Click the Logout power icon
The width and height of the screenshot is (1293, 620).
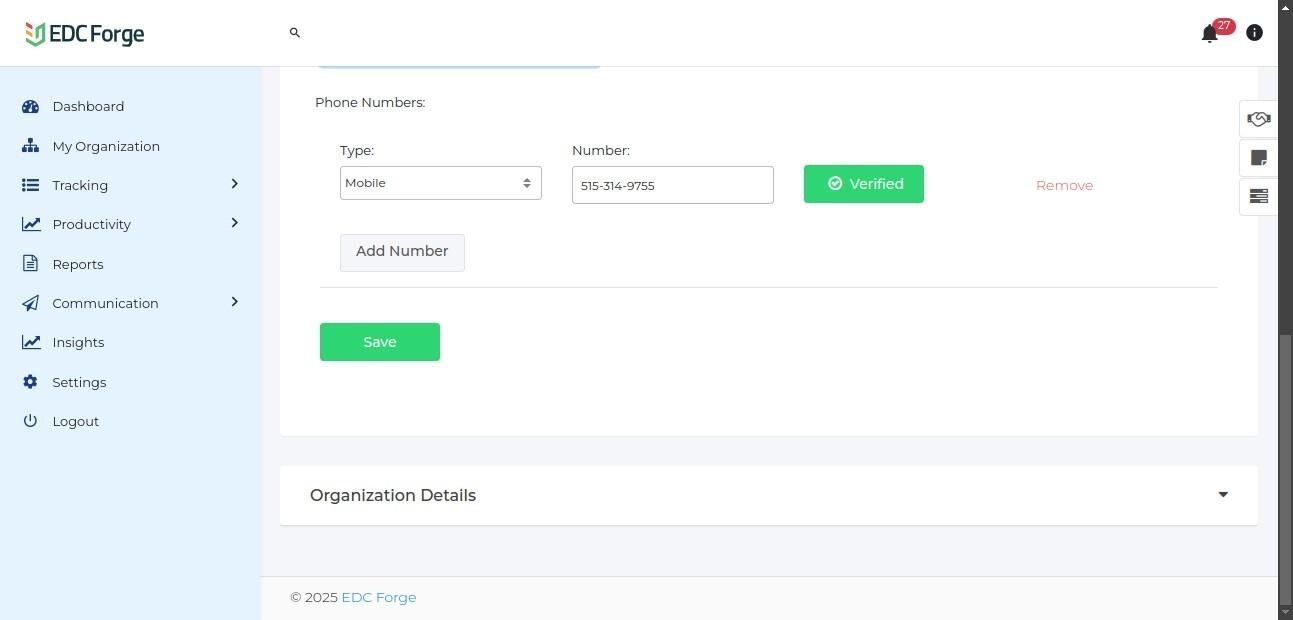pyautogui.click(x=30, y=421)
